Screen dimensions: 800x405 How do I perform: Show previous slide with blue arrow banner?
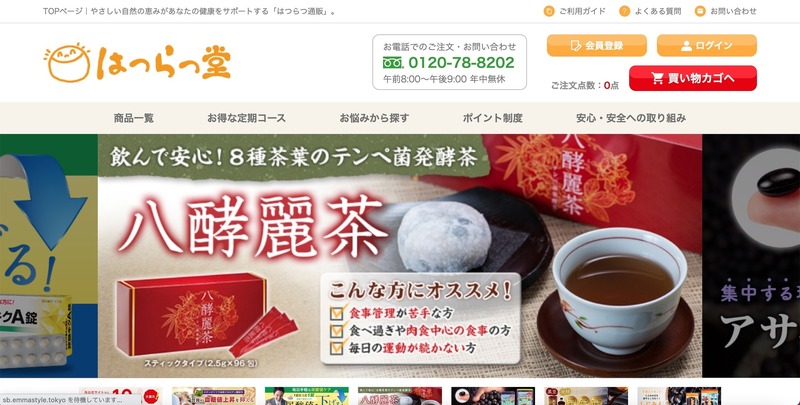pyautogui.click(x=48, y=256)
